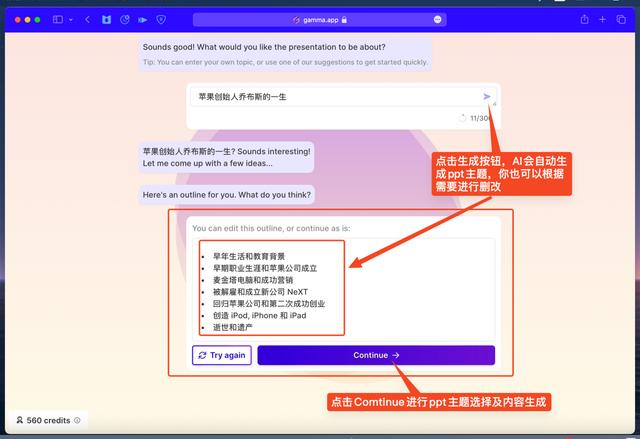Click the gamma site favicon in address bar
Image resolution: width=640 pixels, height=439 pixels.
coord(296,20)
